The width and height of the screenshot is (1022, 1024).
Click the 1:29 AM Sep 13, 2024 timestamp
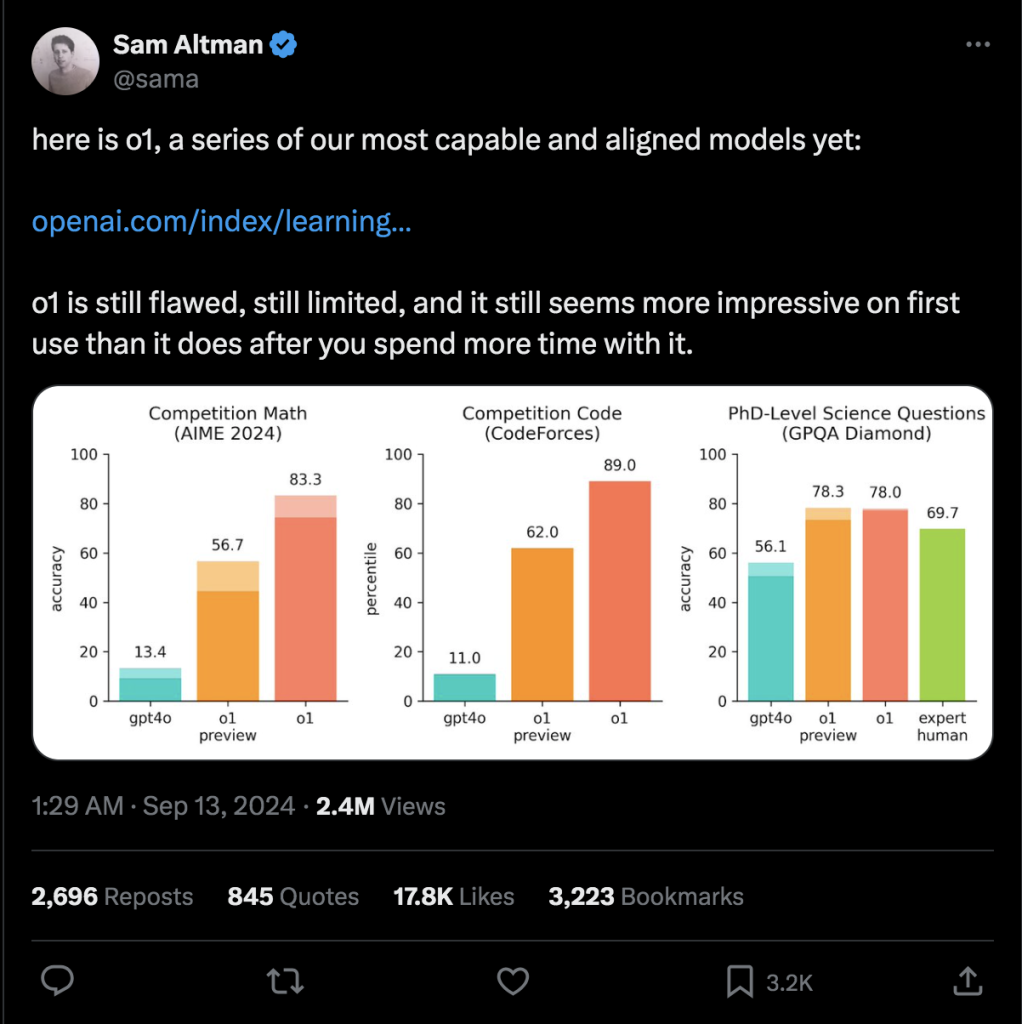tap(163, 807)
